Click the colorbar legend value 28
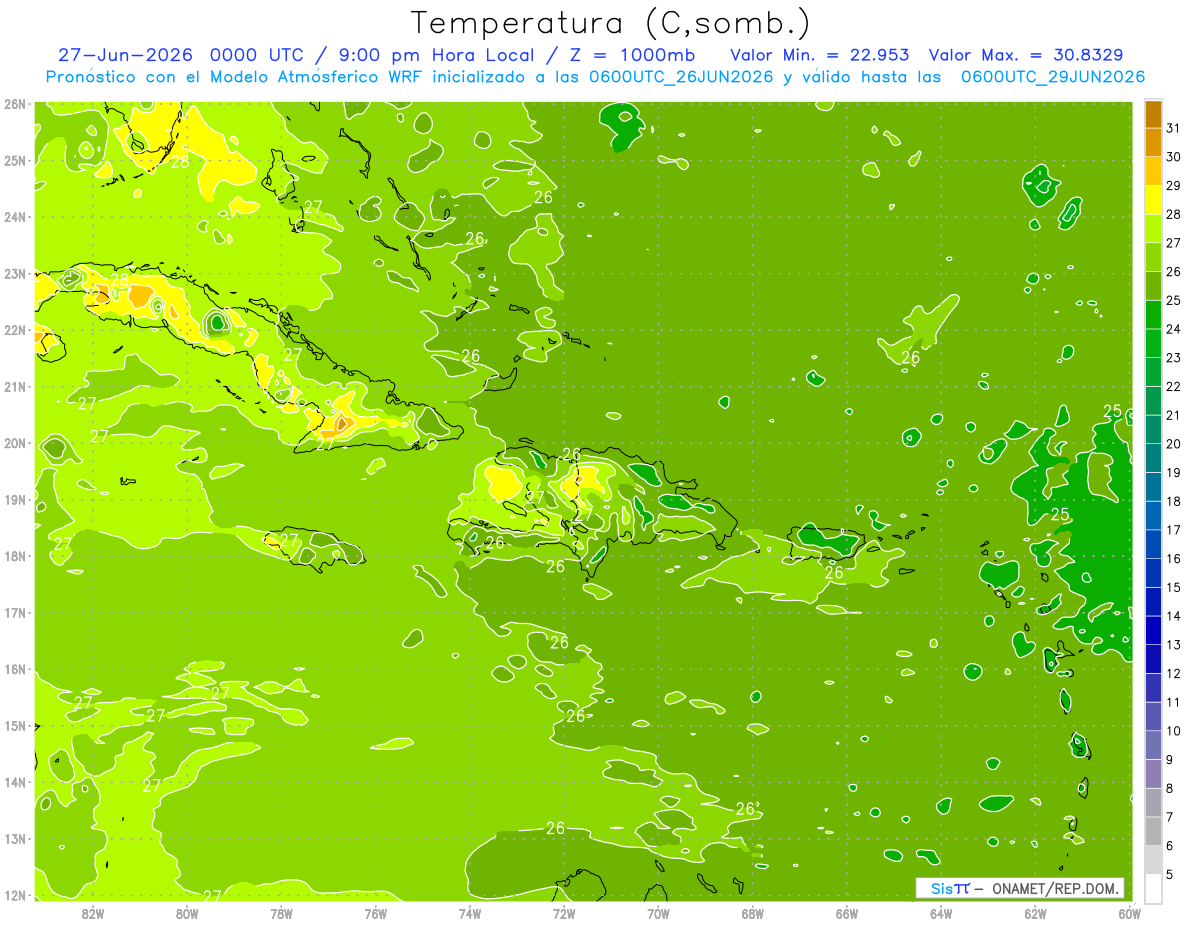 coord(1174,214)
